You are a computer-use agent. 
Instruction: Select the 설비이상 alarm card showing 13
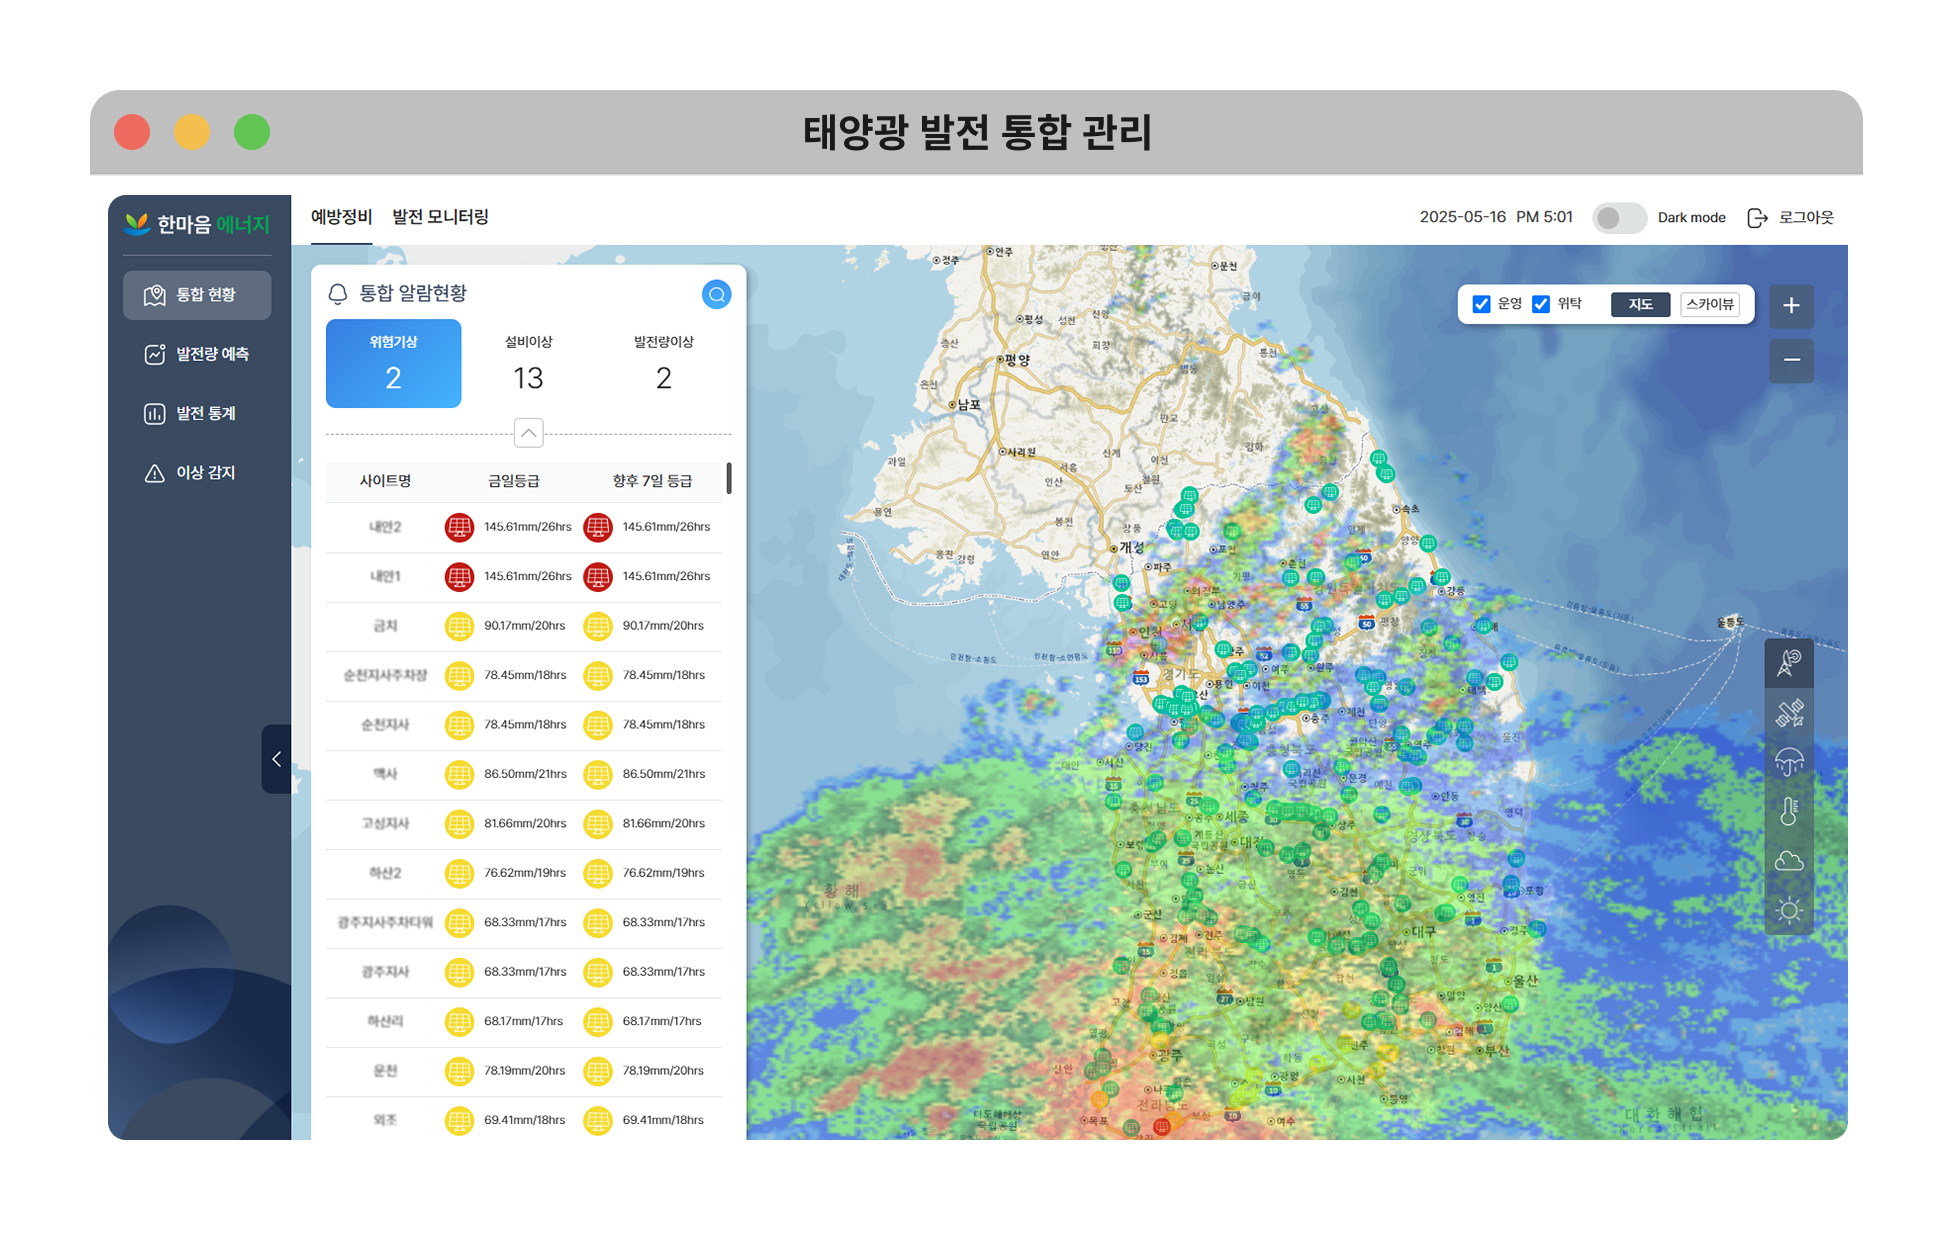pos(528,363)
